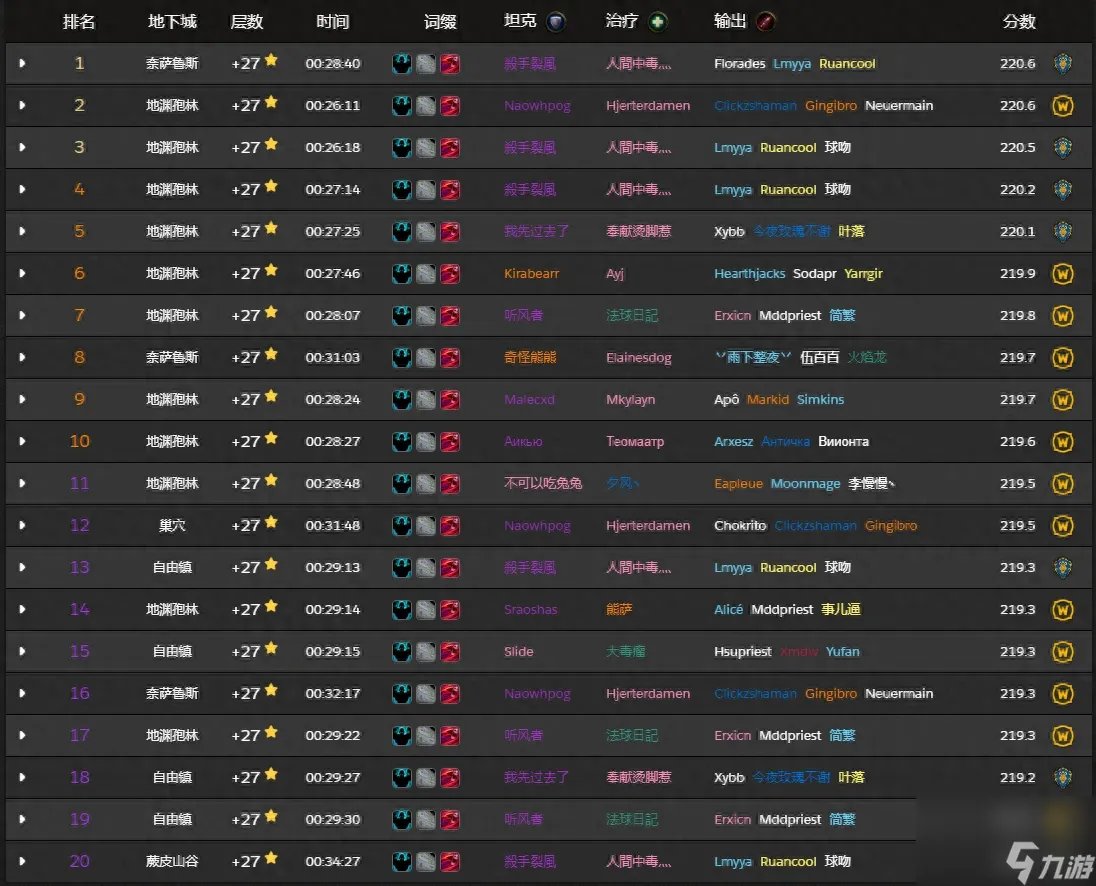The height and width of the screenshot is (886, 1096).
Task: Expand the rank 1 奈萨鲁斯 run details
Action: pyautogui.click(x=22, y=62)
